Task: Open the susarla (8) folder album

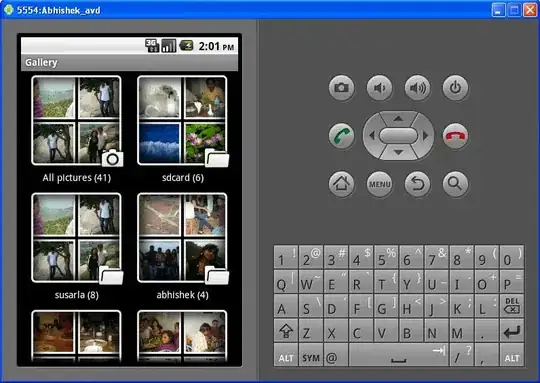Action: [x=76, y=238]
